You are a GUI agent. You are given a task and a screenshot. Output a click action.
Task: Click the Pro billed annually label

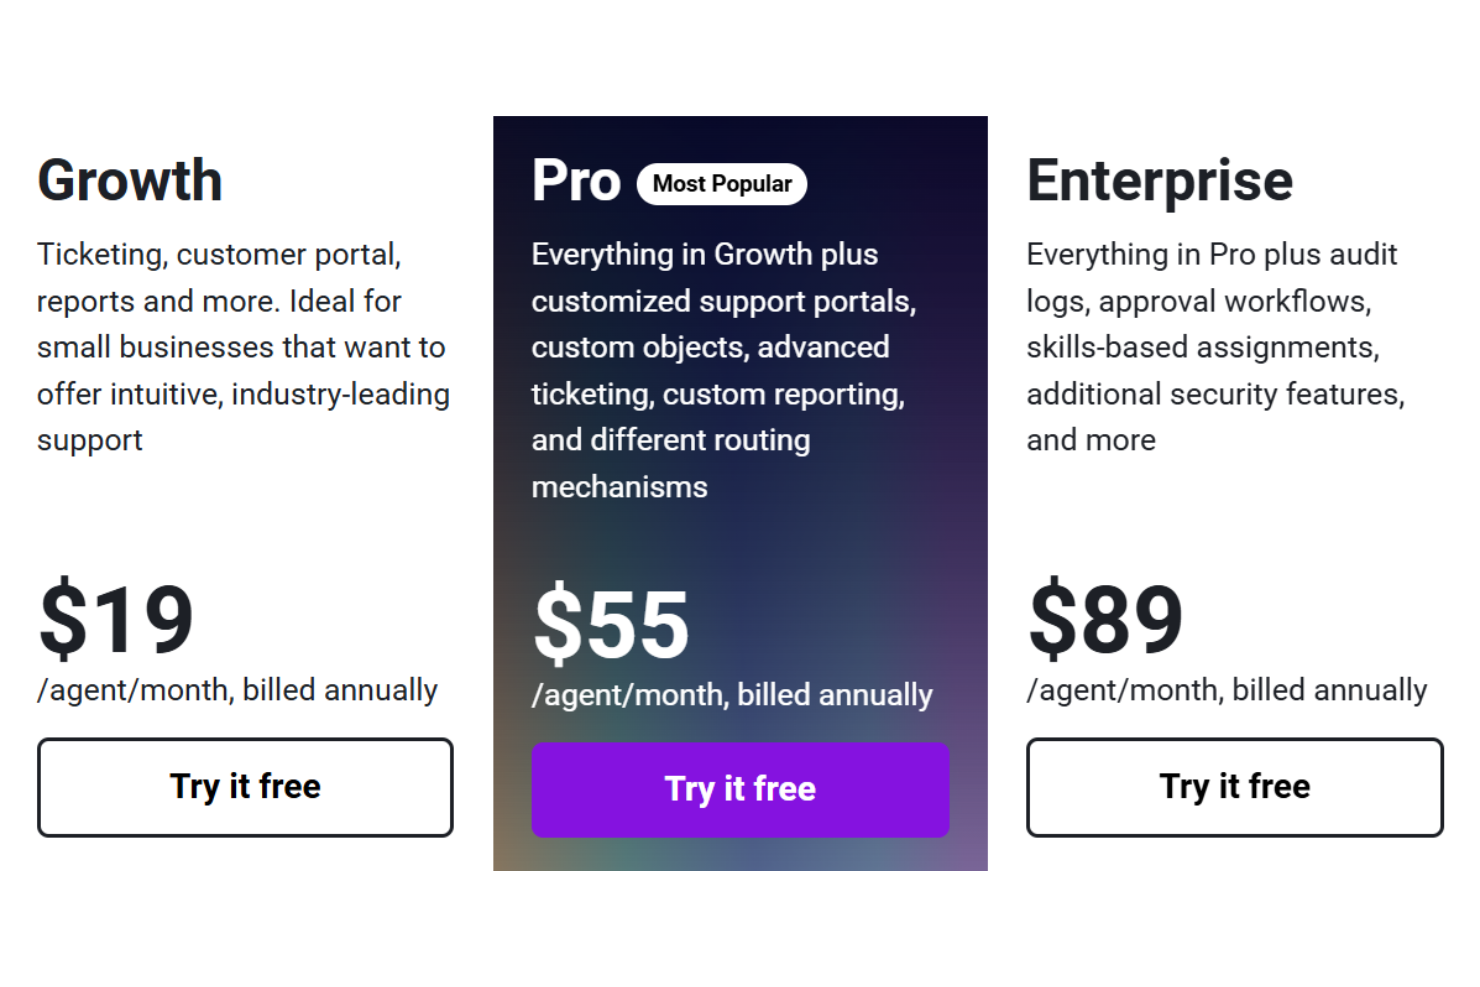tap(732, 694)
